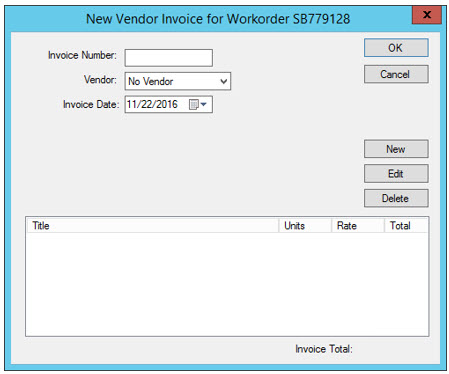Click the Delete button
This screenshot has height=374, width=449.
pyautogui.click(x=396, y=198)
